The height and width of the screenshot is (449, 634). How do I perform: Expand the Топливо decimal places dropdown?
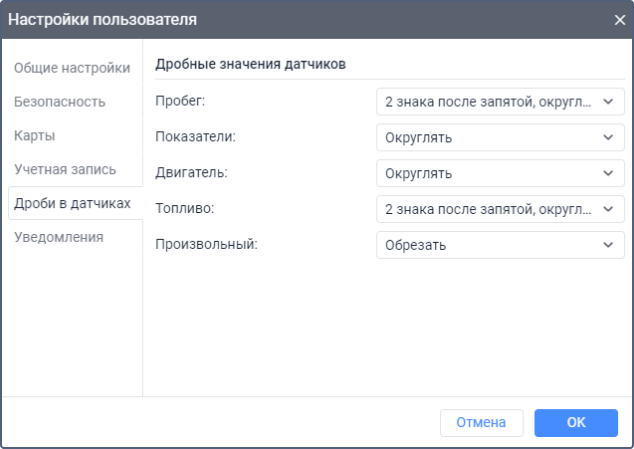(499, 209)
